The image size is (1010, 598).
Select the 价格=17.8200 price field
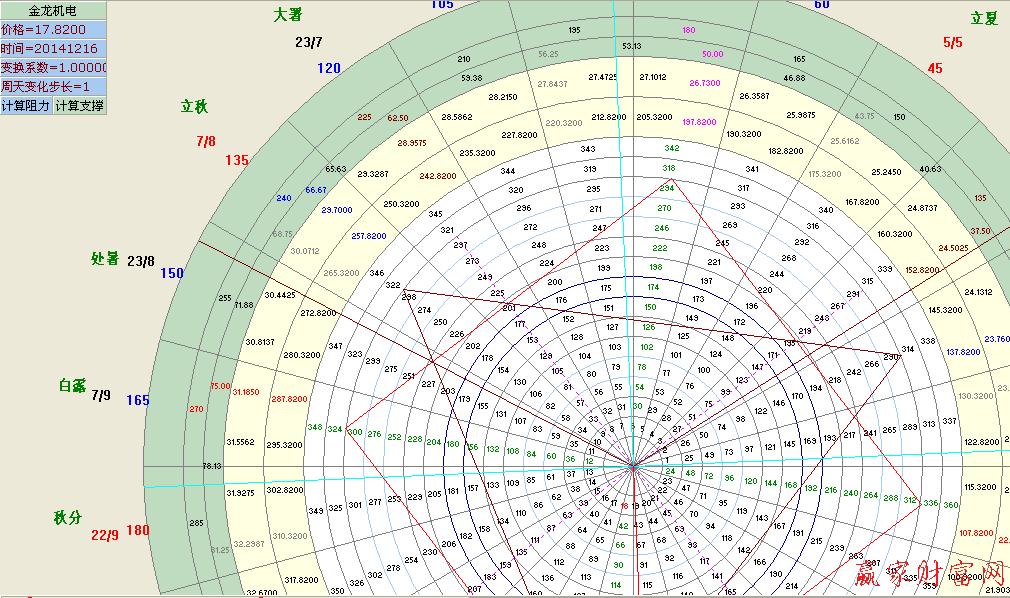(52, 30)
